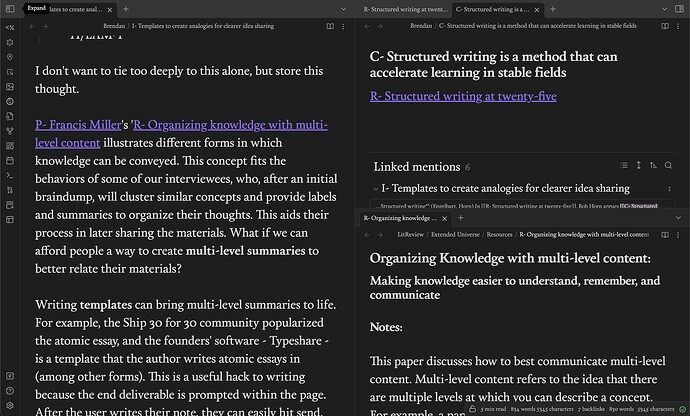Navigate back in Organizing knowledge pane
The width and height of the screenshot is (690, 416).
(367, 235)
